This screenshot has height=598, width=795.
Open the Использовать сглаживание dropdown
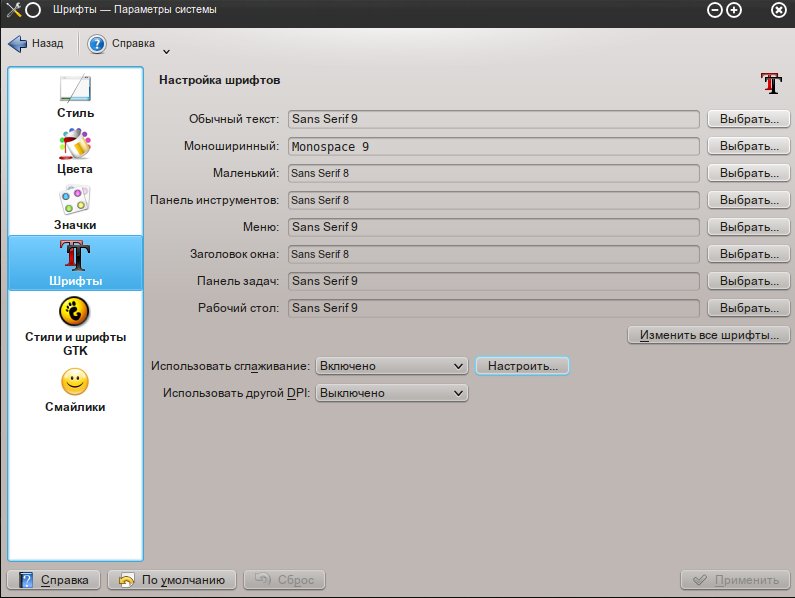(x=391, y=366)
